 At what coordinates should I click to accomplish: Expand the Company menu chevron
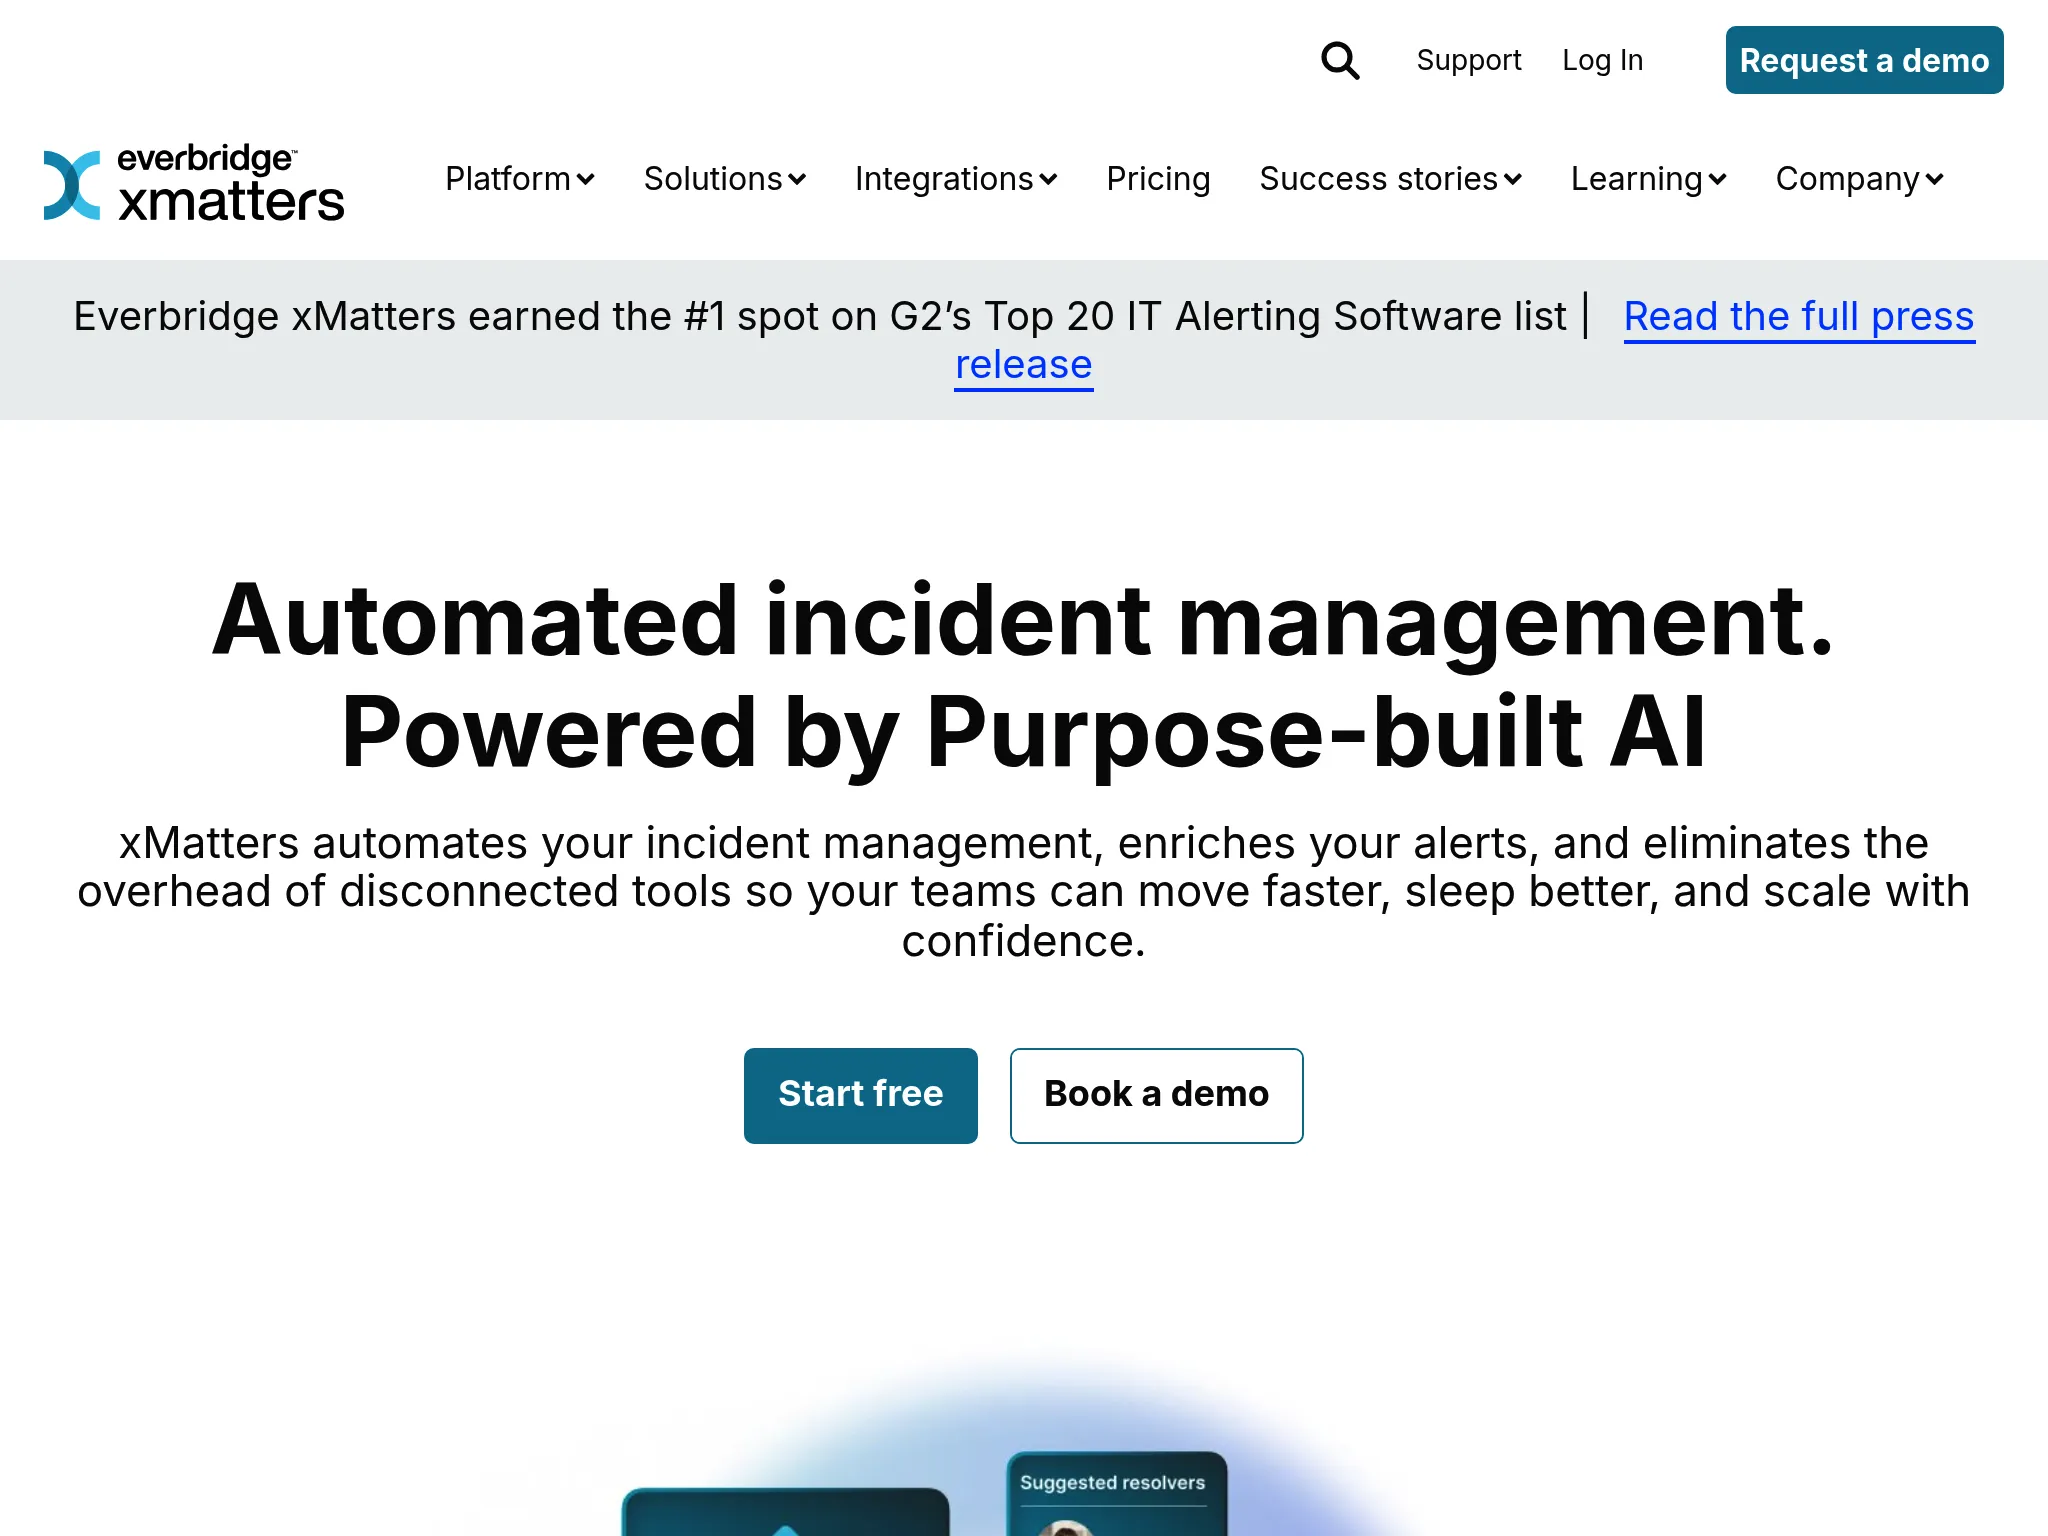pyautogui.click(x=1935, y=180)
